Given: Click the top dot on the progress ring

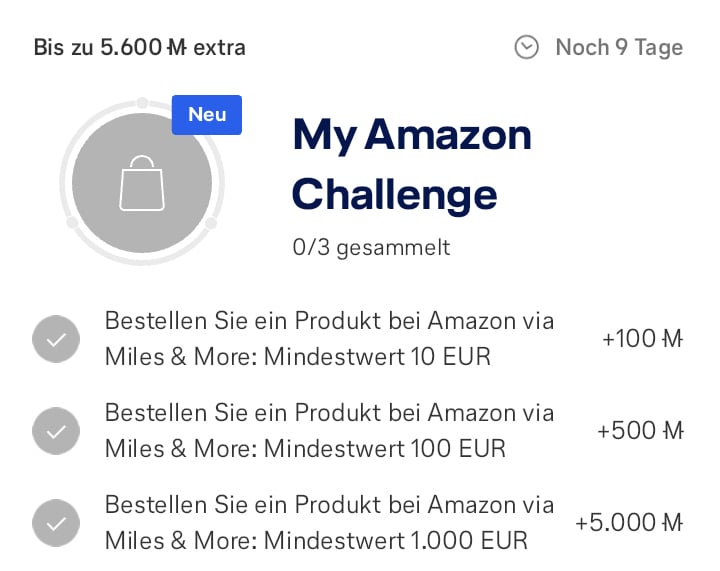Looking at the screenshot, I should [142, 102].
